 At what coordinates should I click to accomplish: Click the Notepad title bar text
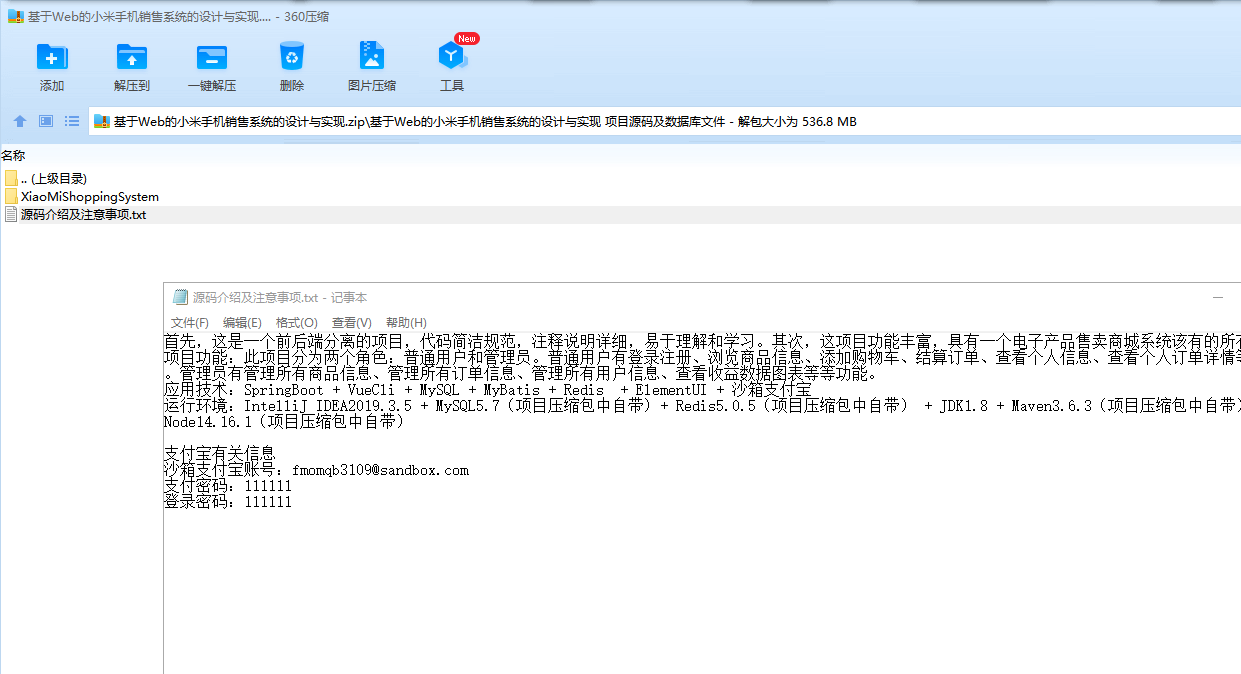tap(280, 297)
